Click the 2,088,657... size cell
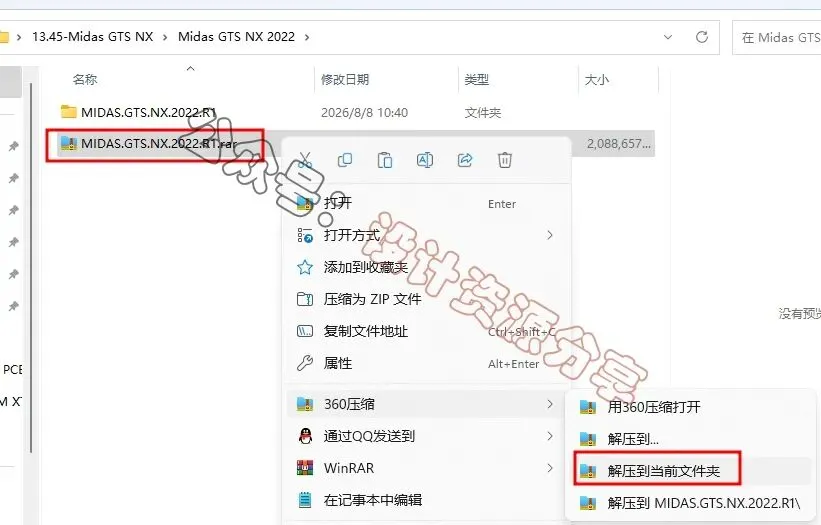821x525 pixels. (619, 144)
